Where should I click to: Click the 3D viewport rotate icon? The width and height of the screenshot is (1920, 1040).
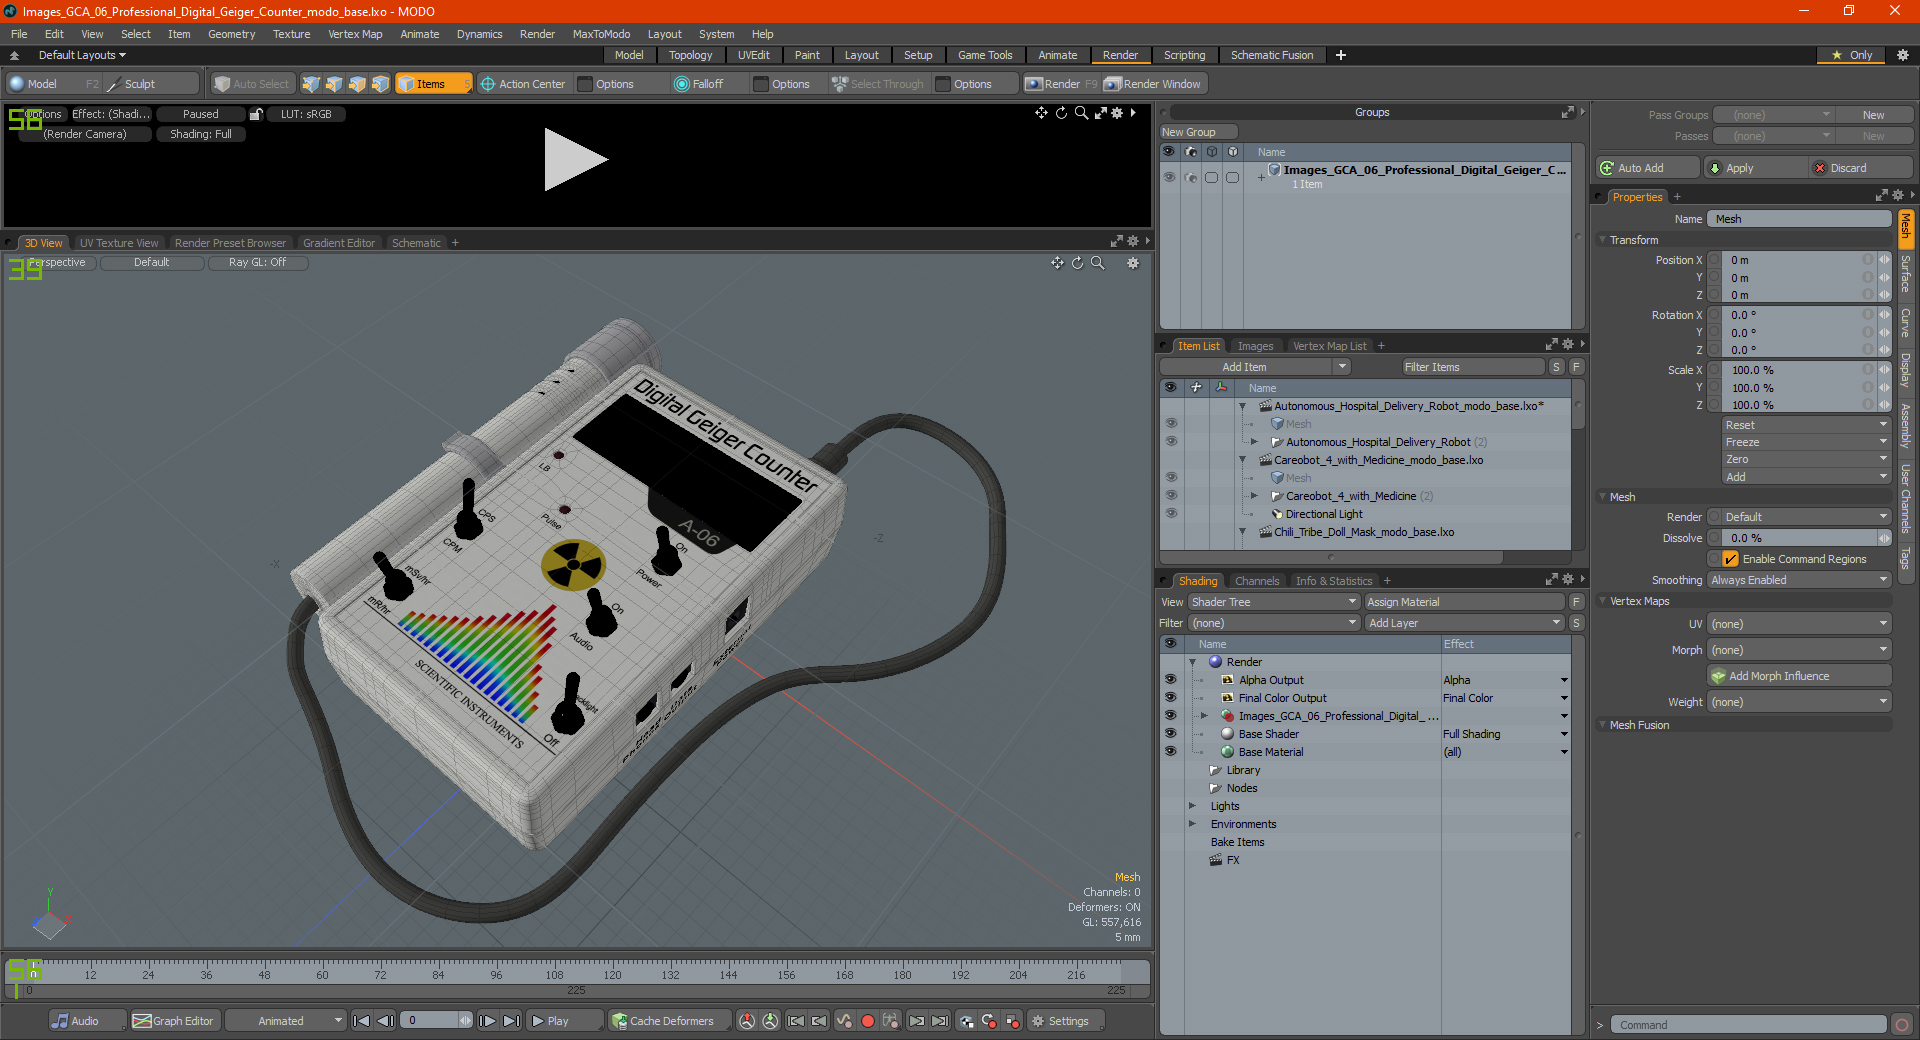(x=1077, y=263)
